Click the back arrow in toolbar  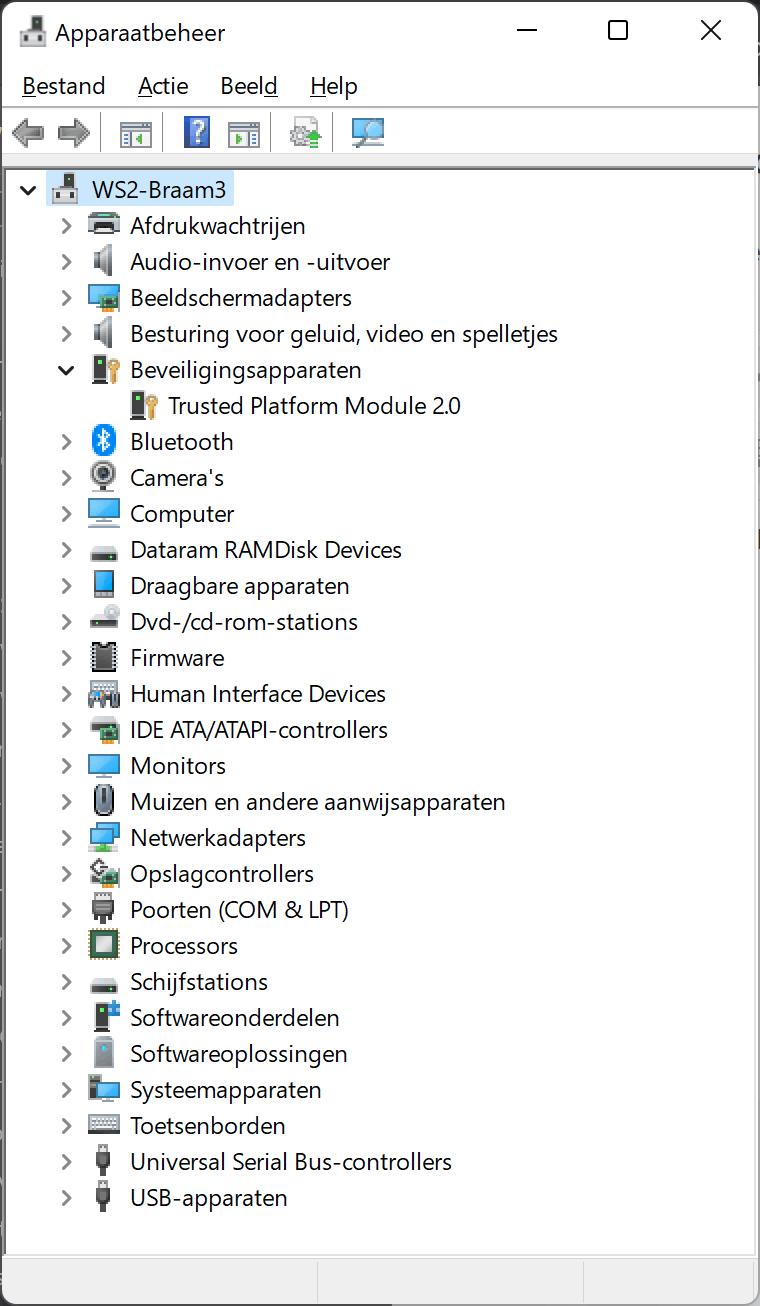(x=28, y=132)
